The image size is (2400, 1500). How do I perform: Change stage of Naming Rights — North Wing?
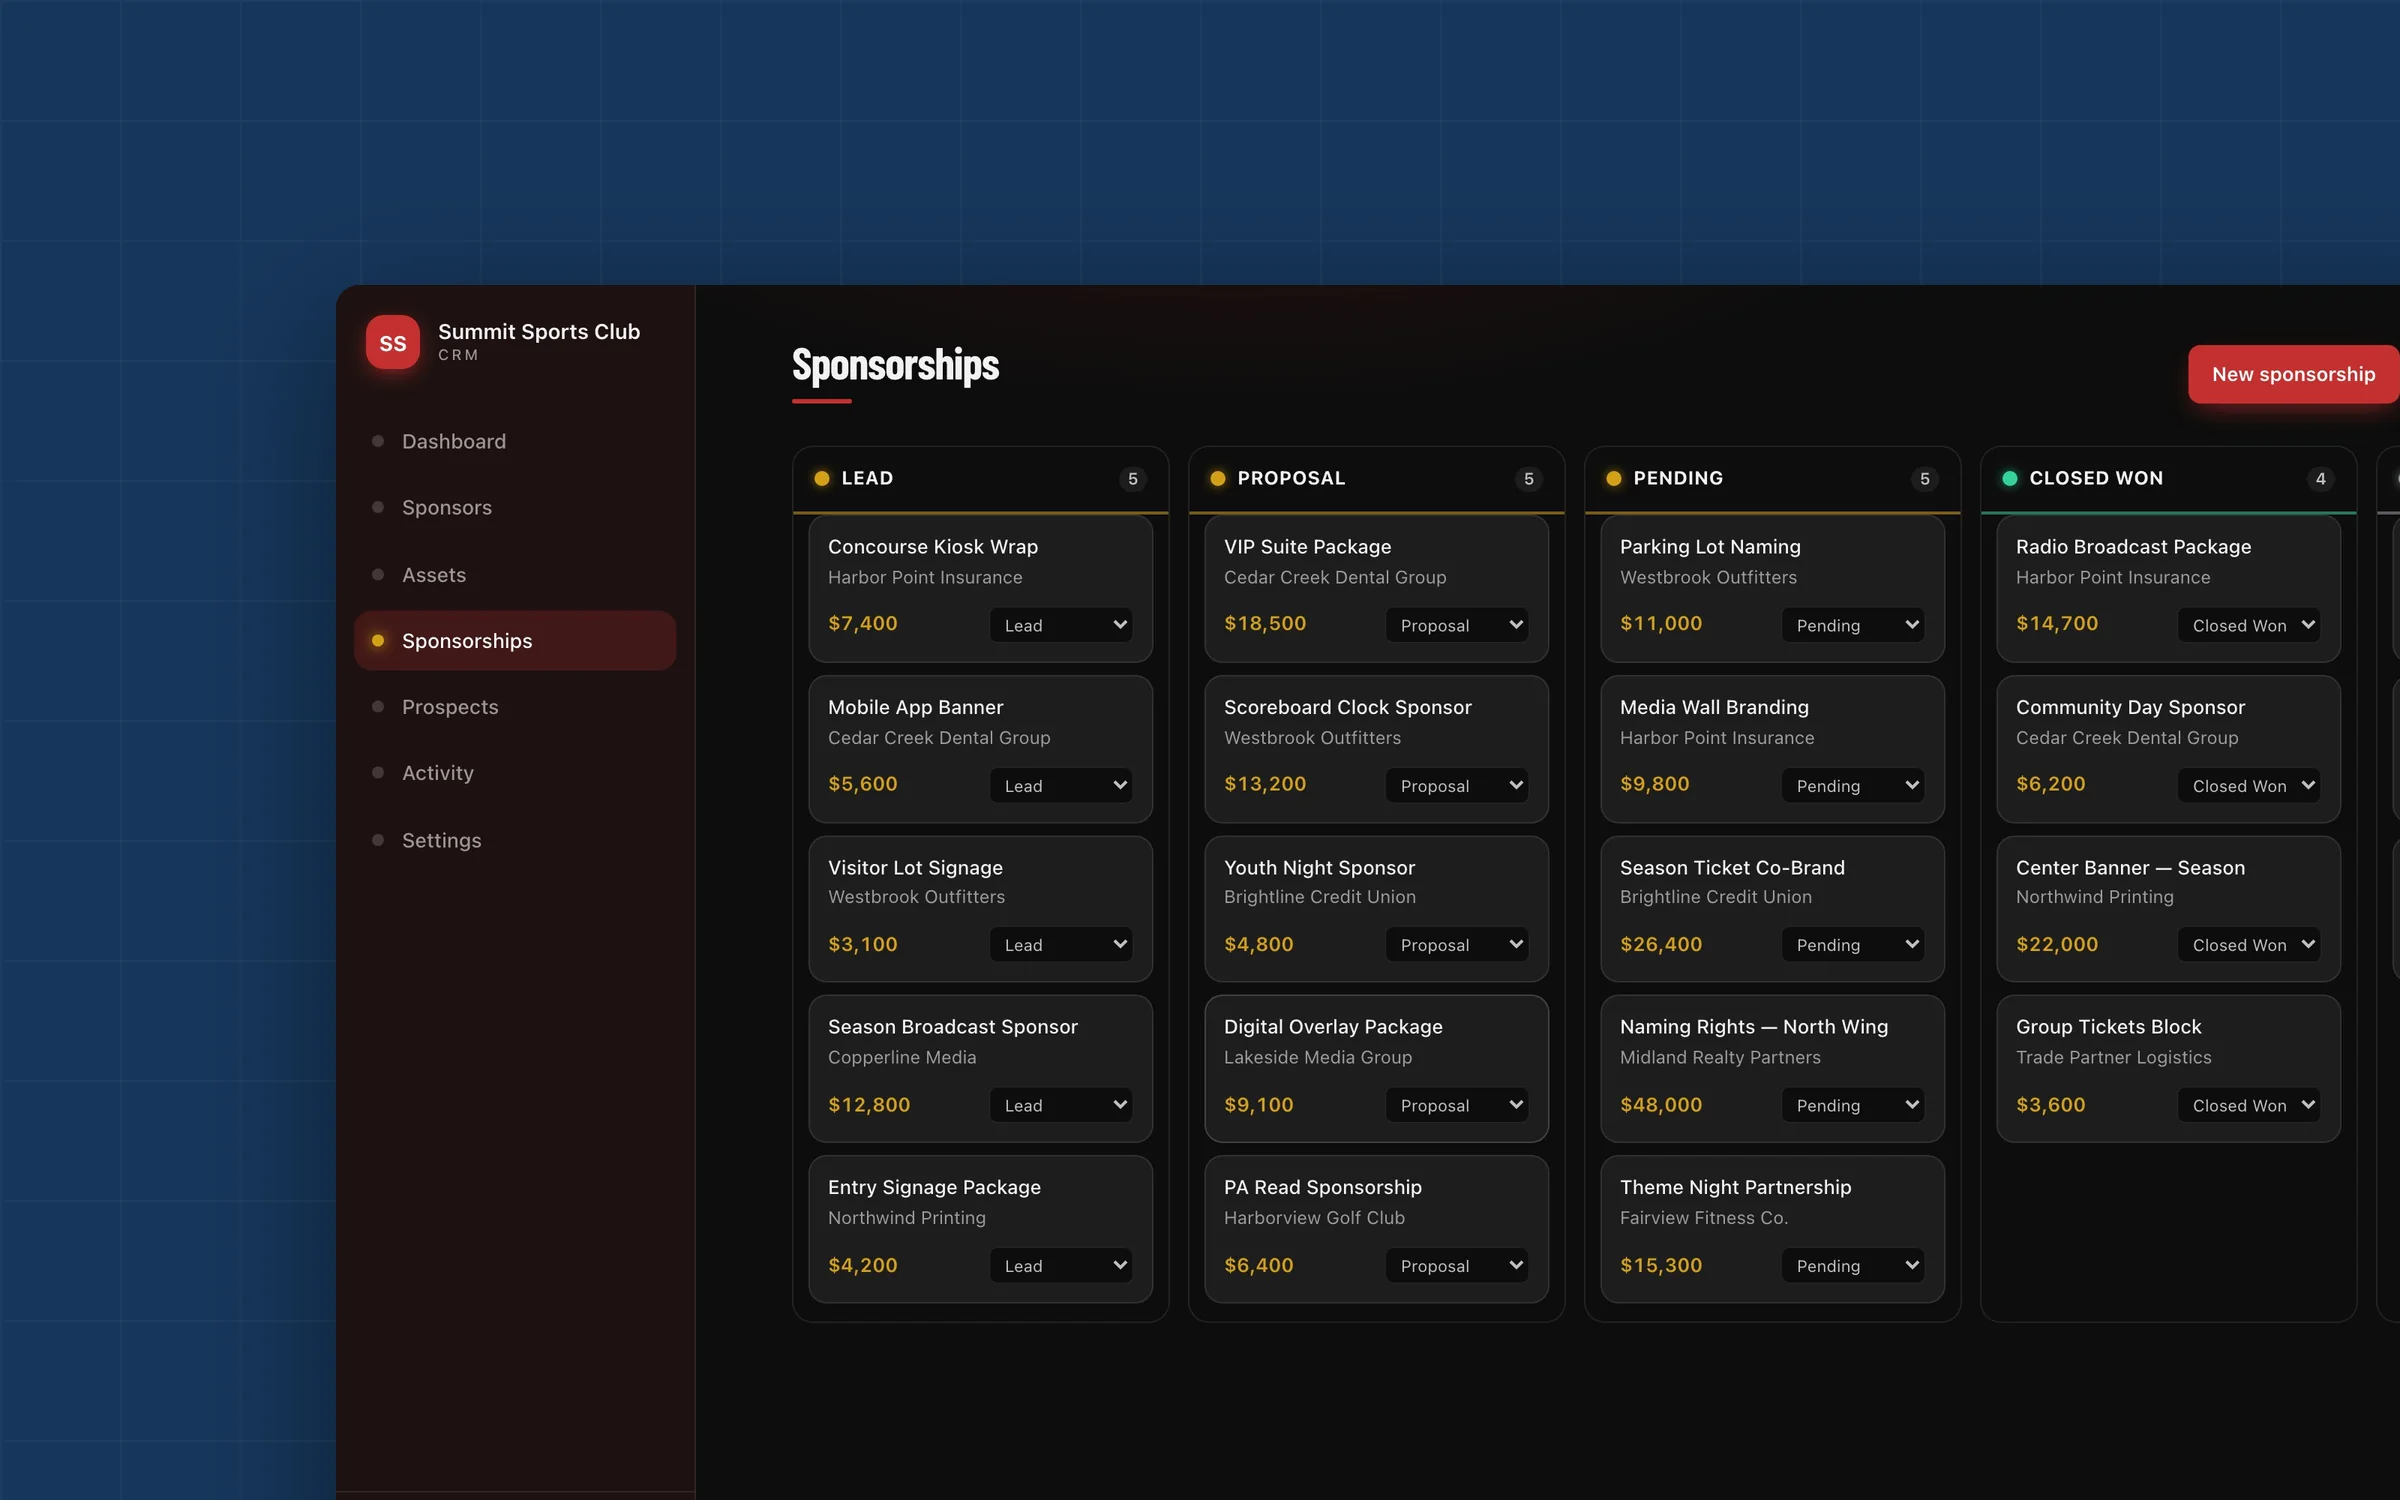[x=1853, y=1105]
